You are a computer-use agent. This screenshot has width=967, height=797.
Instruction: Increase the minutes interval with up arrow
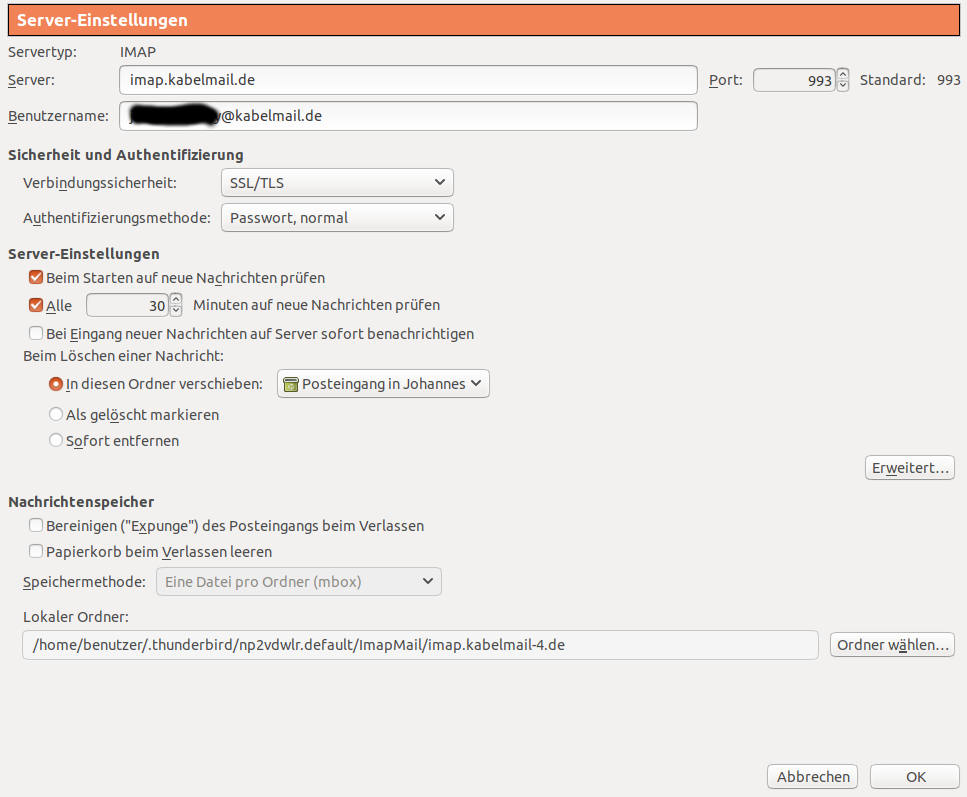coord(176,299)
